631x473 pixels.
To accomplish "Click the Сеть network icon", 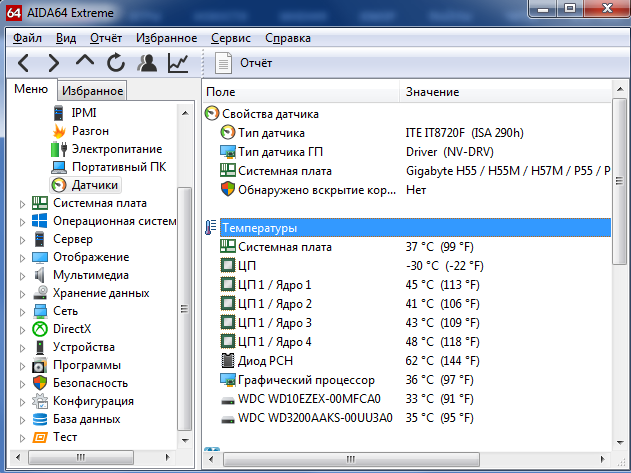I will click(40, 311).
